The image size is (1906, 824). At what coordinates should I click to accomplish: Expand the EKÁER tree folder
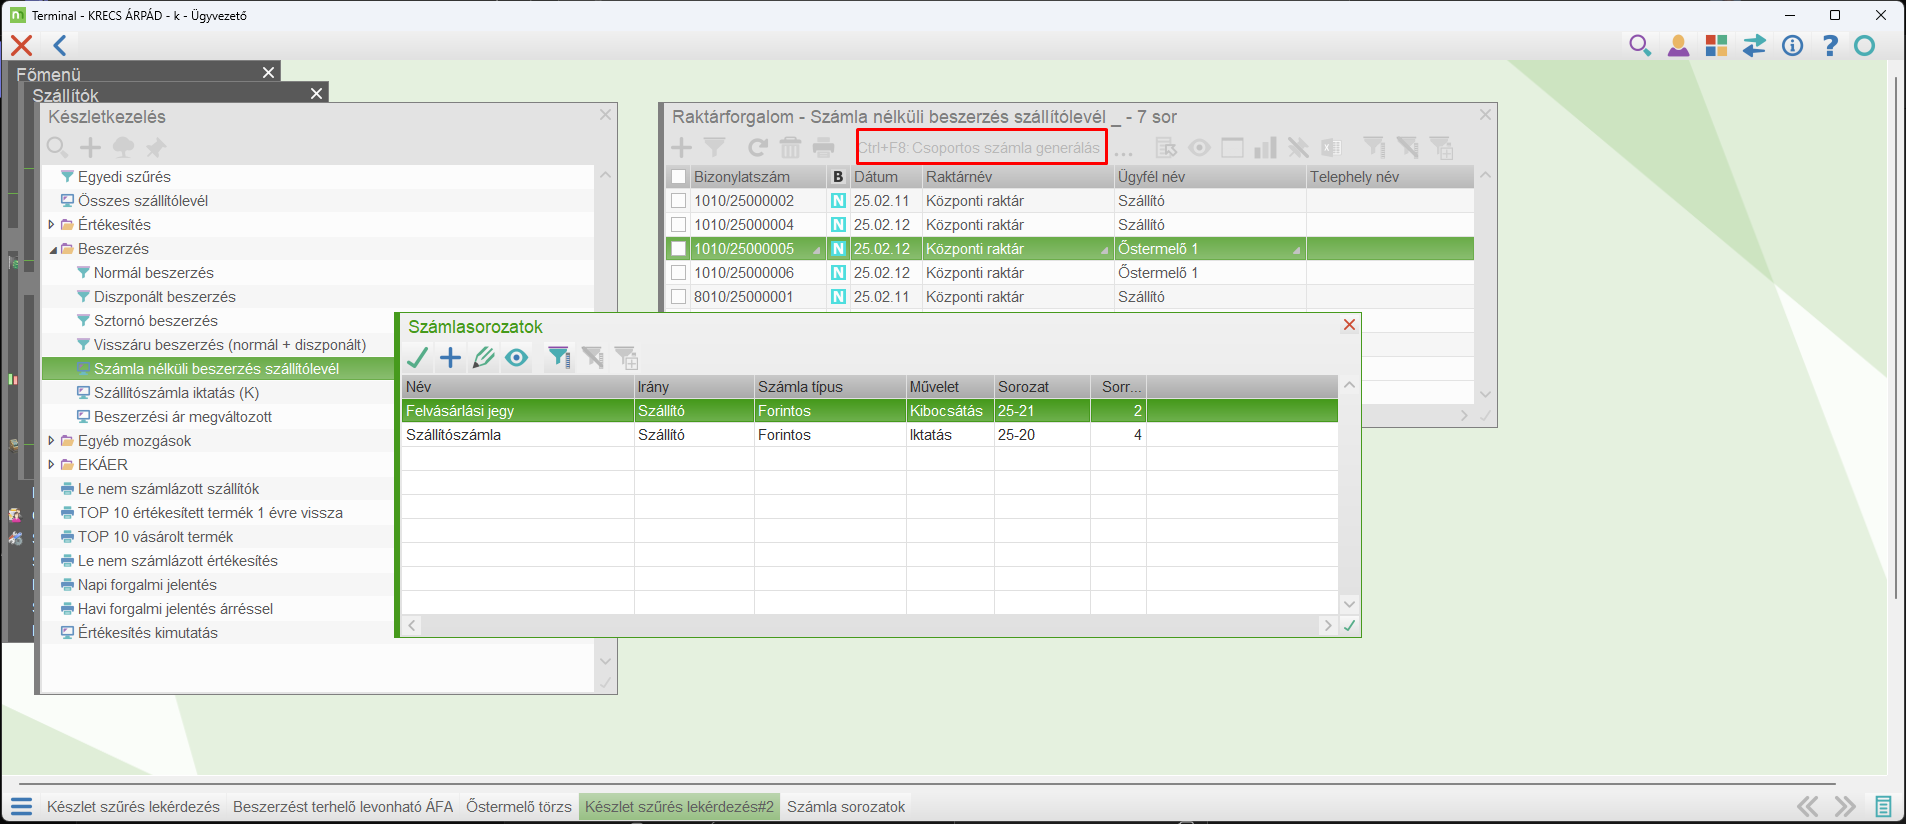52,465
